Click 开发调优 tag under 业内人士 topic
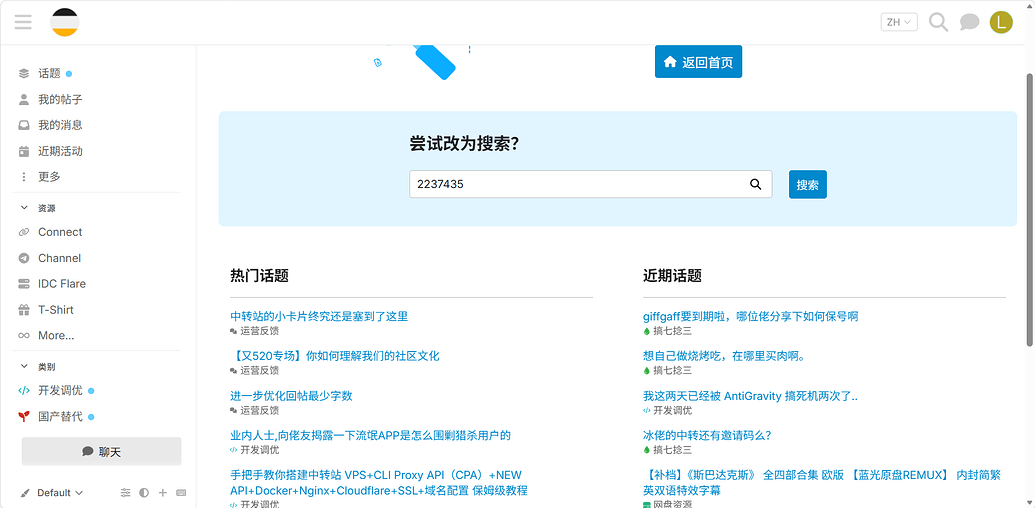Screen dimensions: 1035x508 [x=255, y=450]
